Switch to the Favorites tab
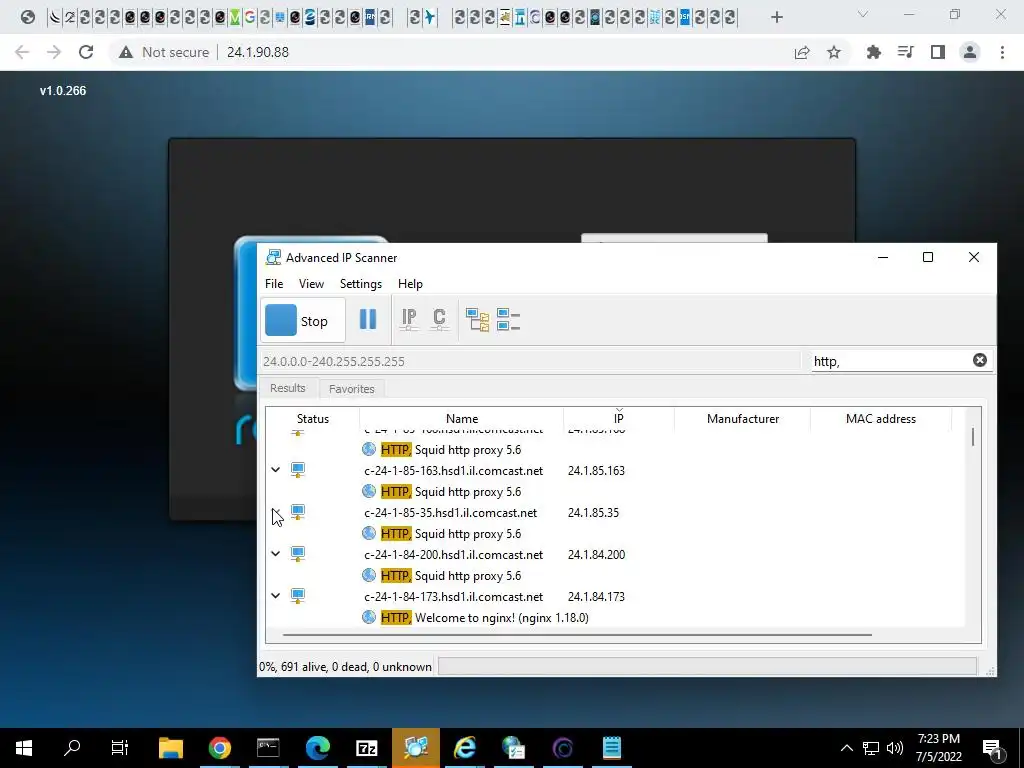 351,389
